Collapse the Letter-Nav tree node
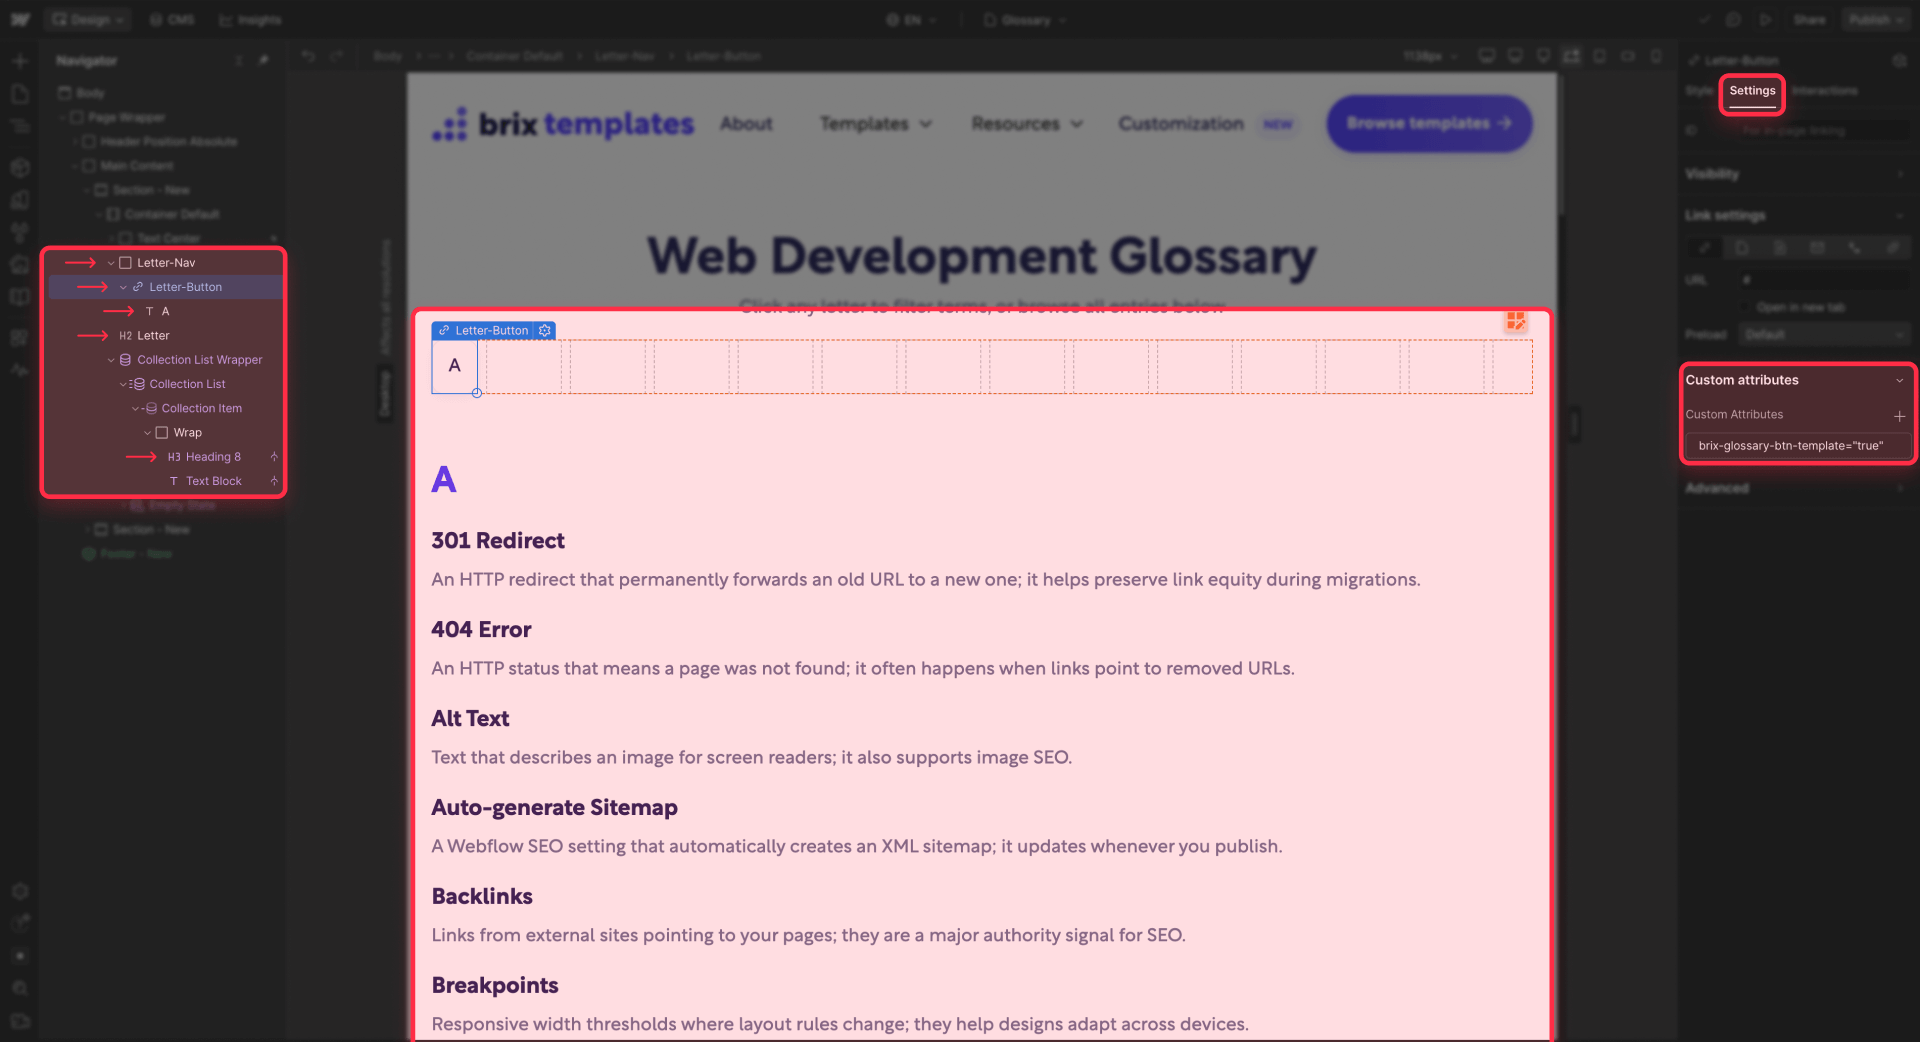Screen dimensions: 1920x1042 coord(111,263)
